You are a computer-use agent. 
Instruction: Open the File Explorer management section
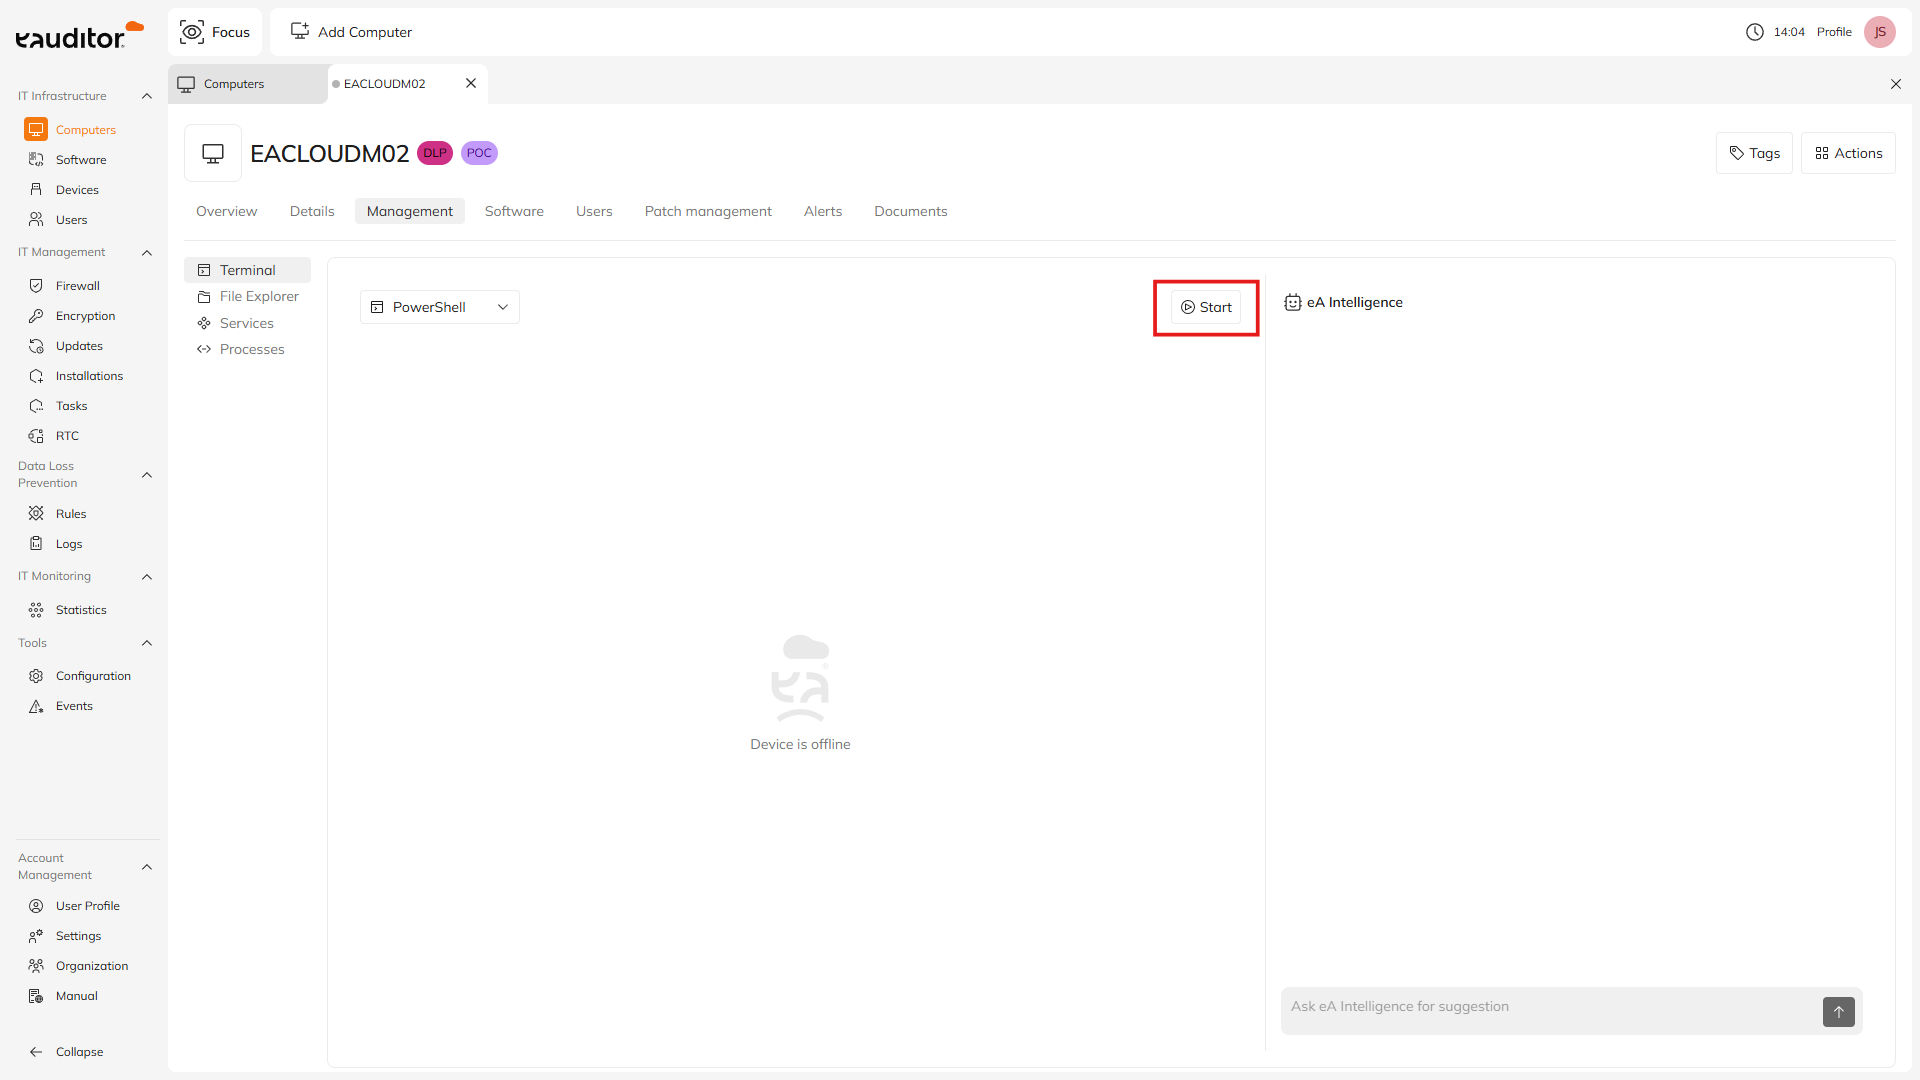(x=258, y=297)
